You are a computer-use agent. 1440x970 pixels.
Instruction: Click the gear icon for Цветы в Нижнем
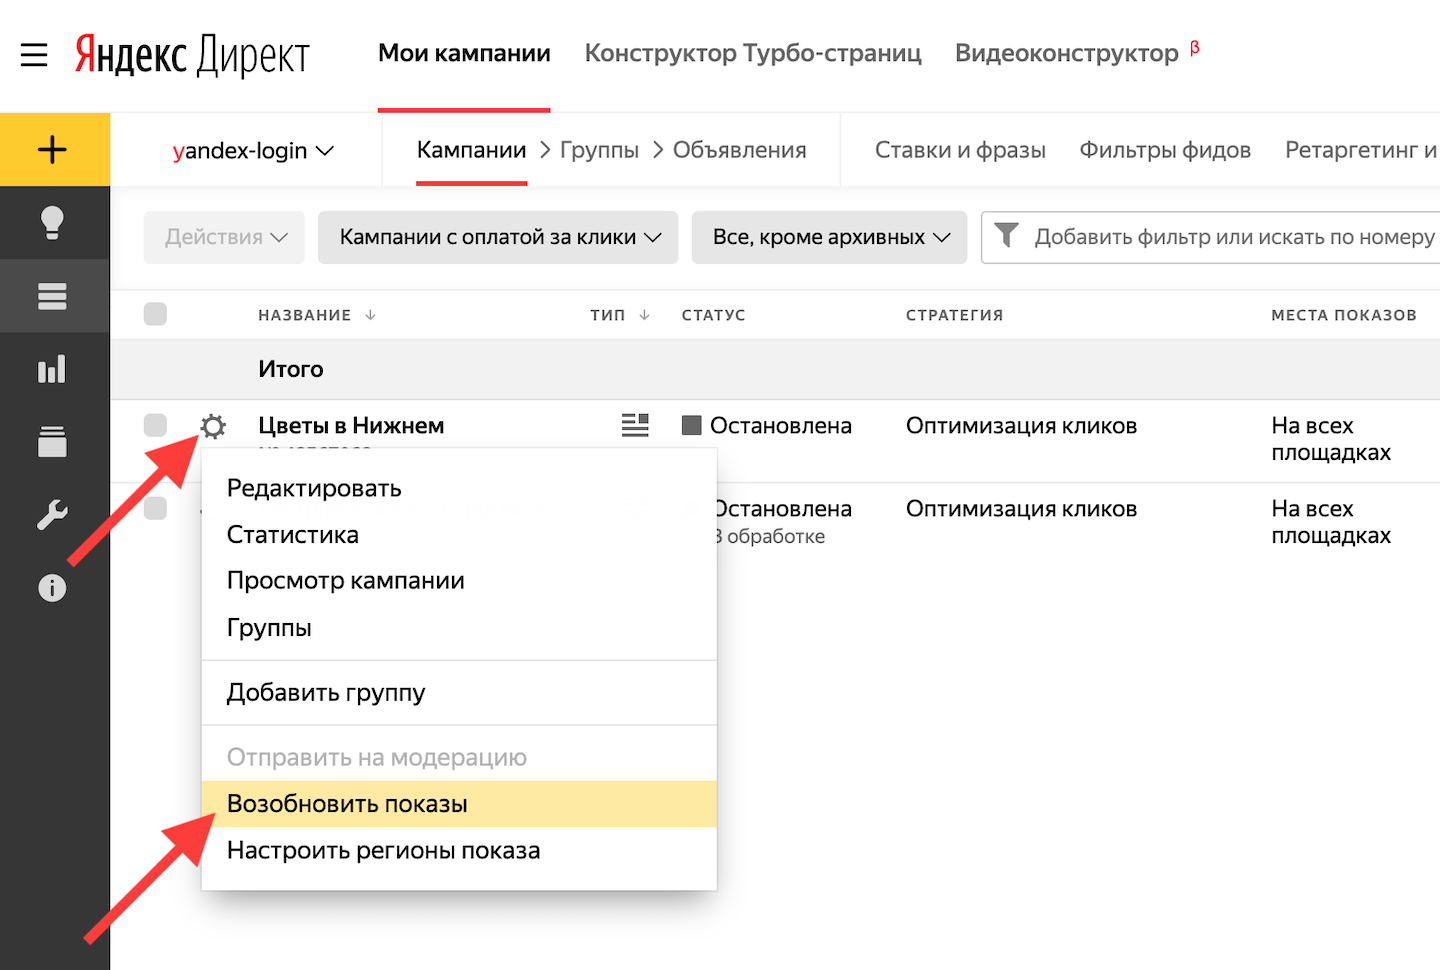pyautogui.click(x=213, y=427)
